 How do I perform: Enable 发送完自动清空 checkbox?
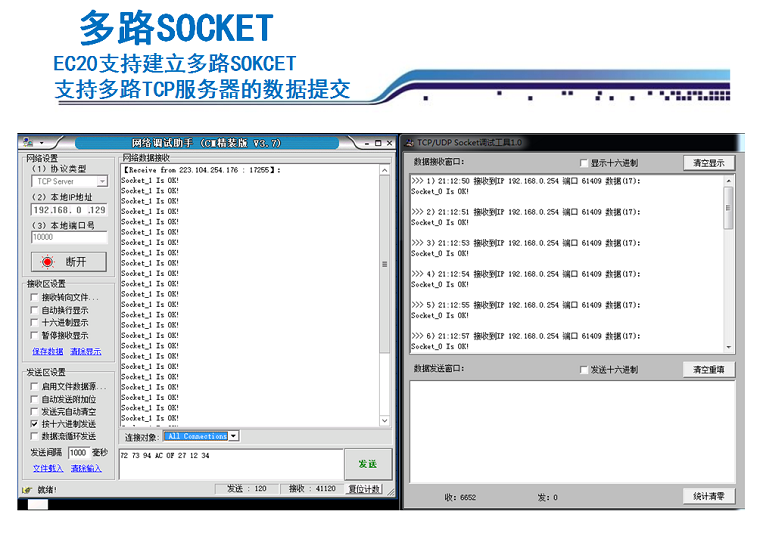pos(34,411)
